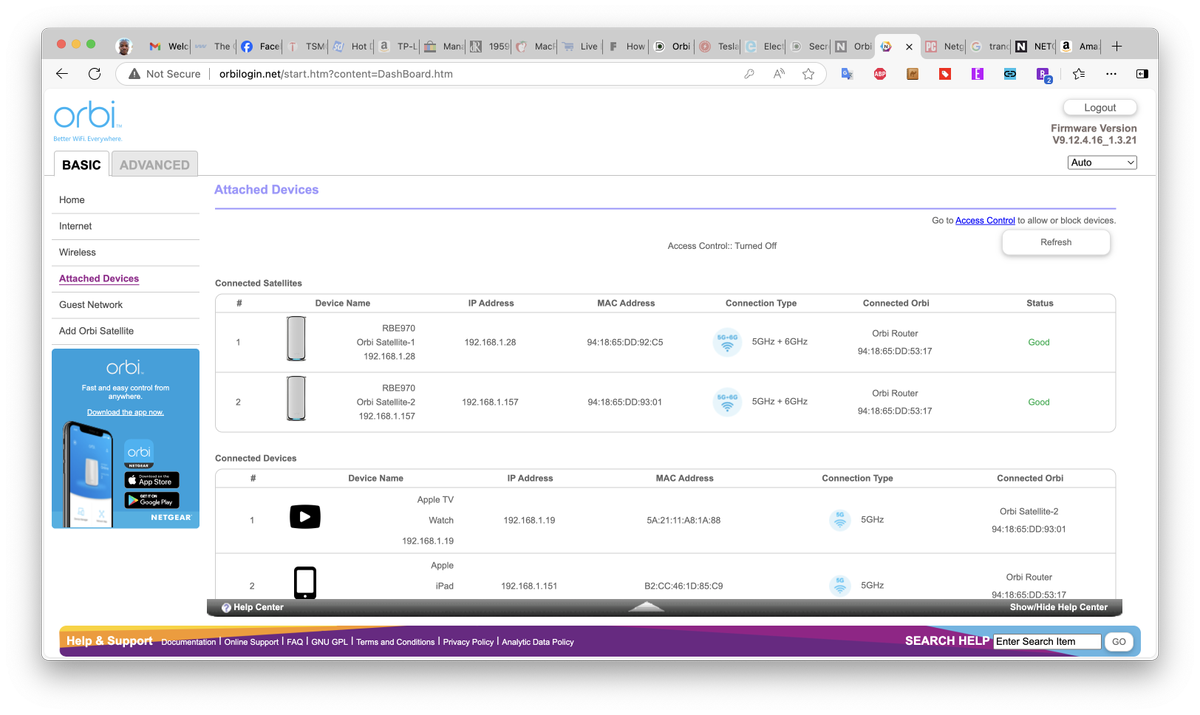The width and height of the screenshot is (1200, 715).
Task: Open the FAQ link
Action: point(295,642)
